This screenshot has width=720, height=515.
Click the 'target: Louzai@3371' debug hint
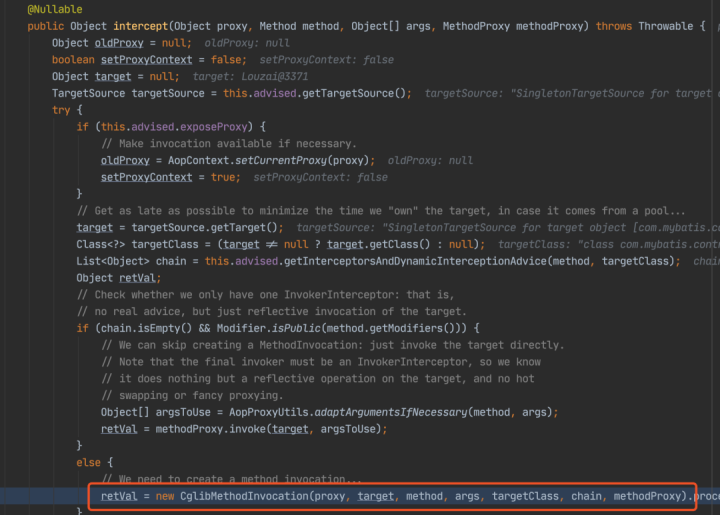pyautogui.click(x=250, y=77)
